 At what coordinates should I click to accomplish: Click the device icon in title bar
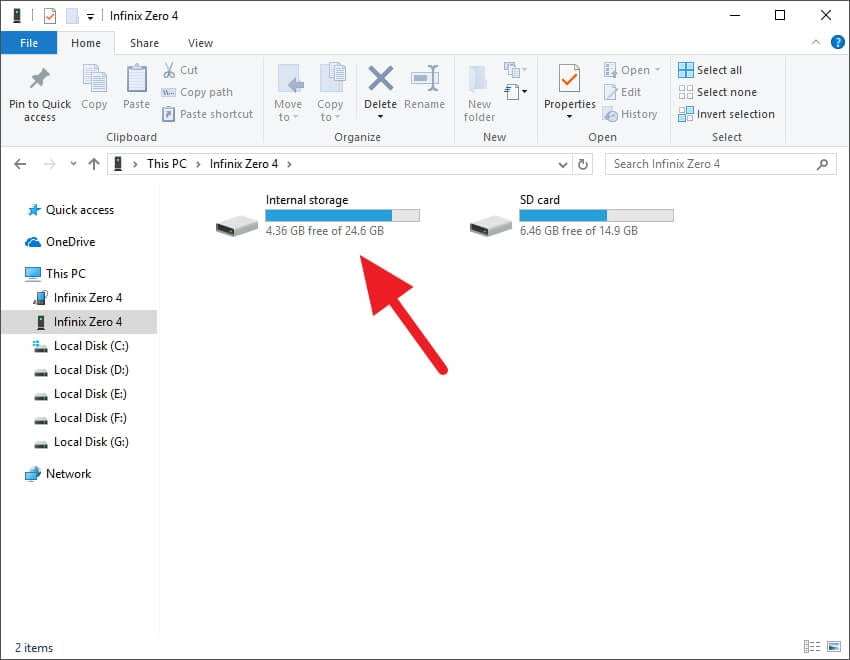point(17,16)
